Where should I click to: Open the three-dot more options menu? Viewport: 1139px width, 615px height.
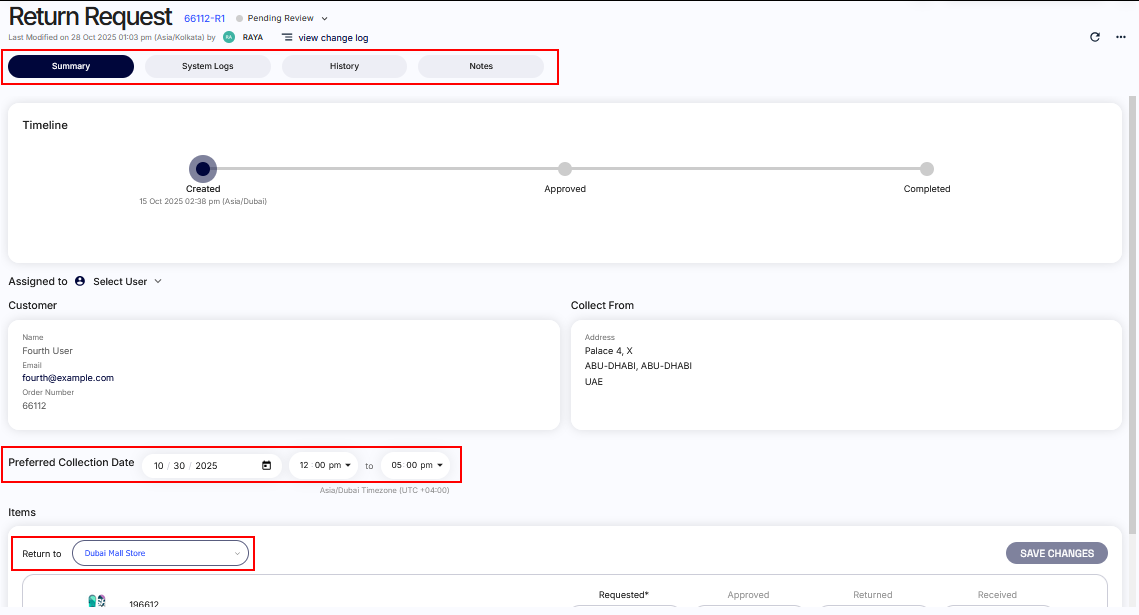[1121, 37]
